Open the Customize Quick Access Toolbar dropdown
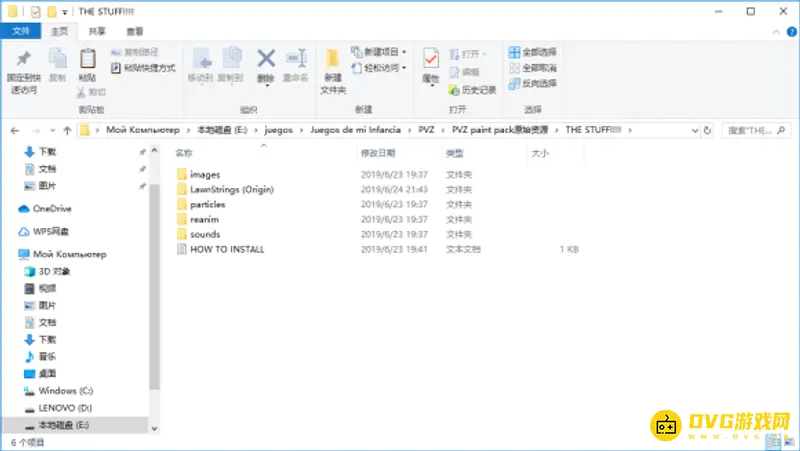Viewport: 800px width, 451px height. 65,12
